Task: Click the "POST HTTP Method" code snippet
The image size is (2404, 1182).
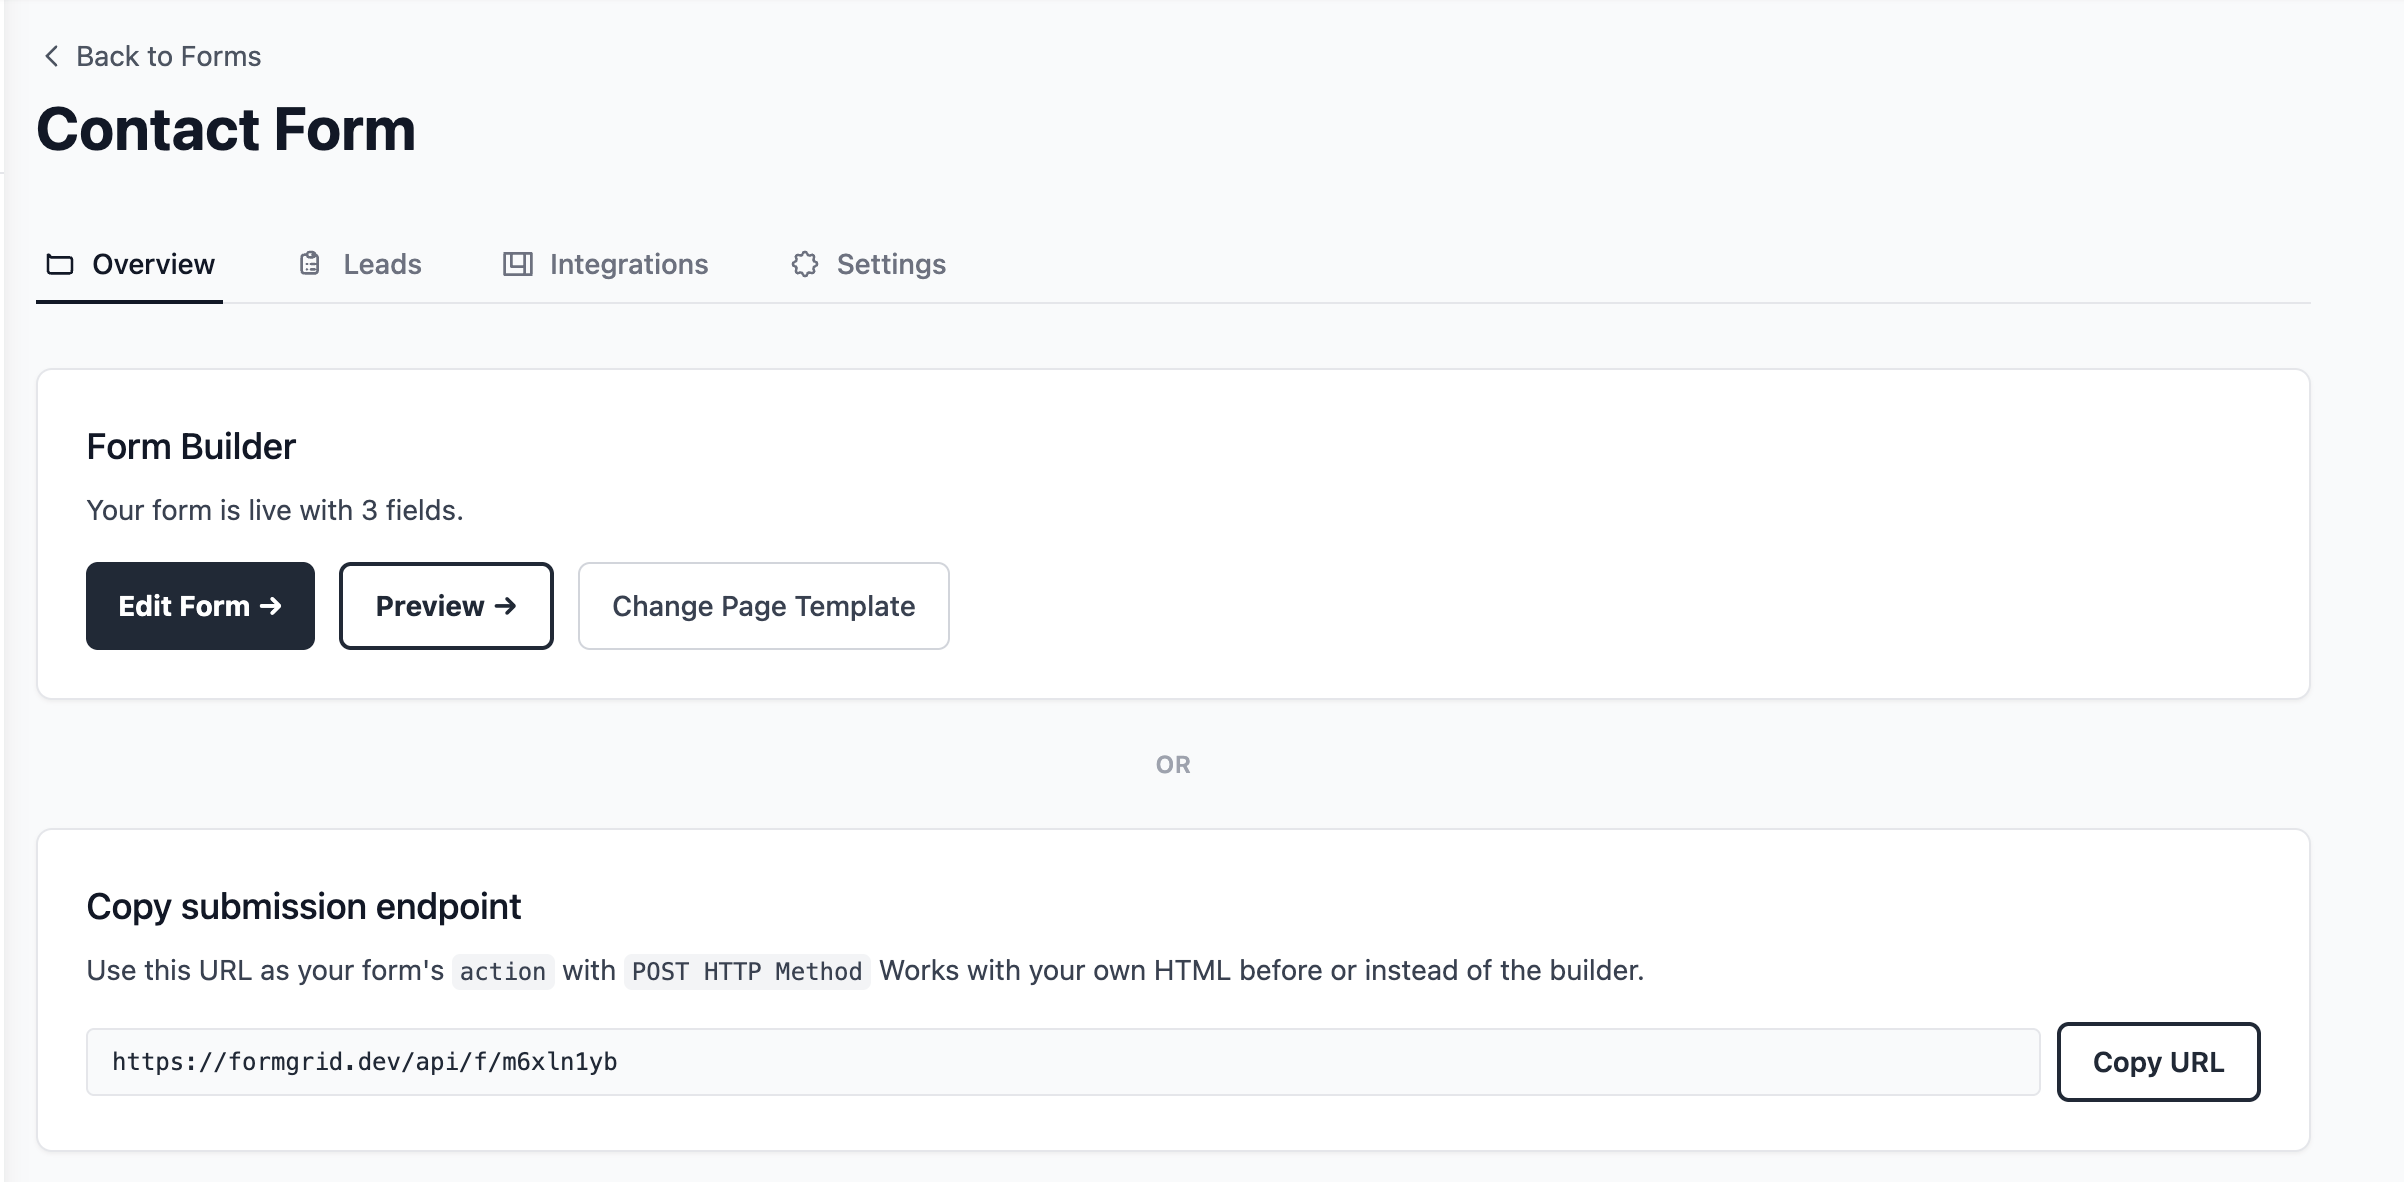Action: 747,971
